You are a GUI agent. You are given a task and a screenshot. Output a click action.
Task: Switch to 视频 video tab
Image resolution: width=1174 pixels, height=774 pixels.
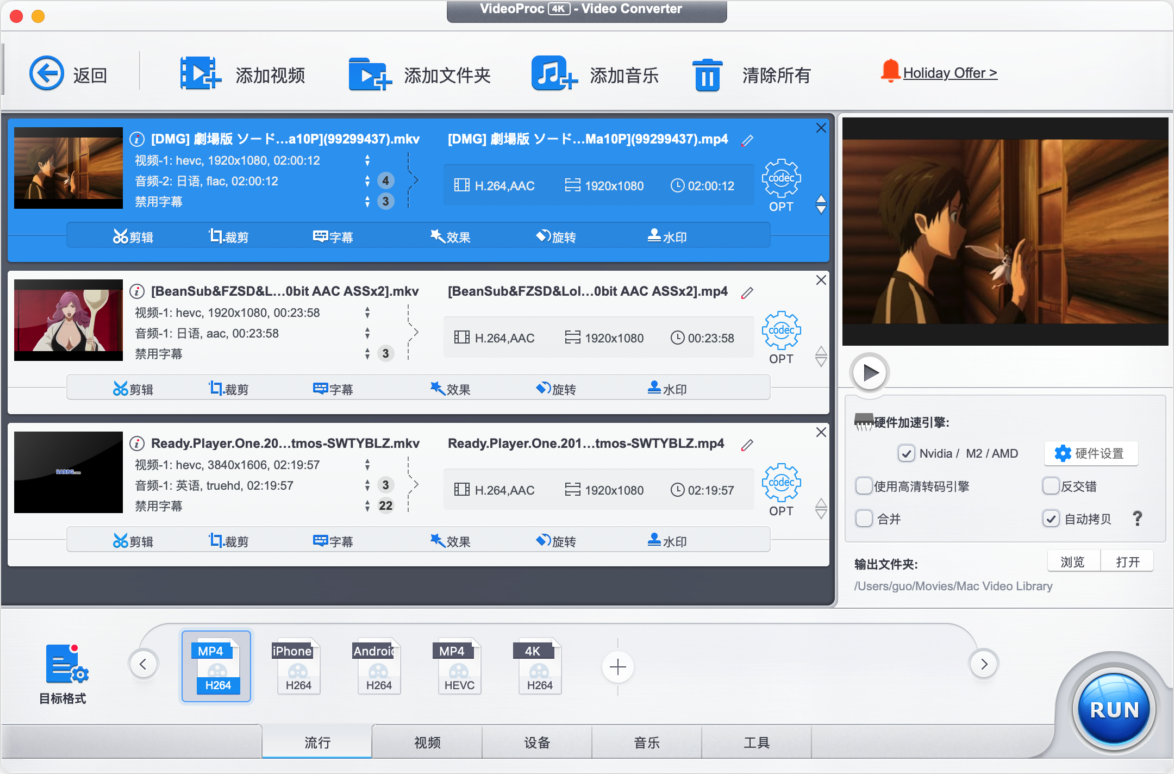(427, 742)
